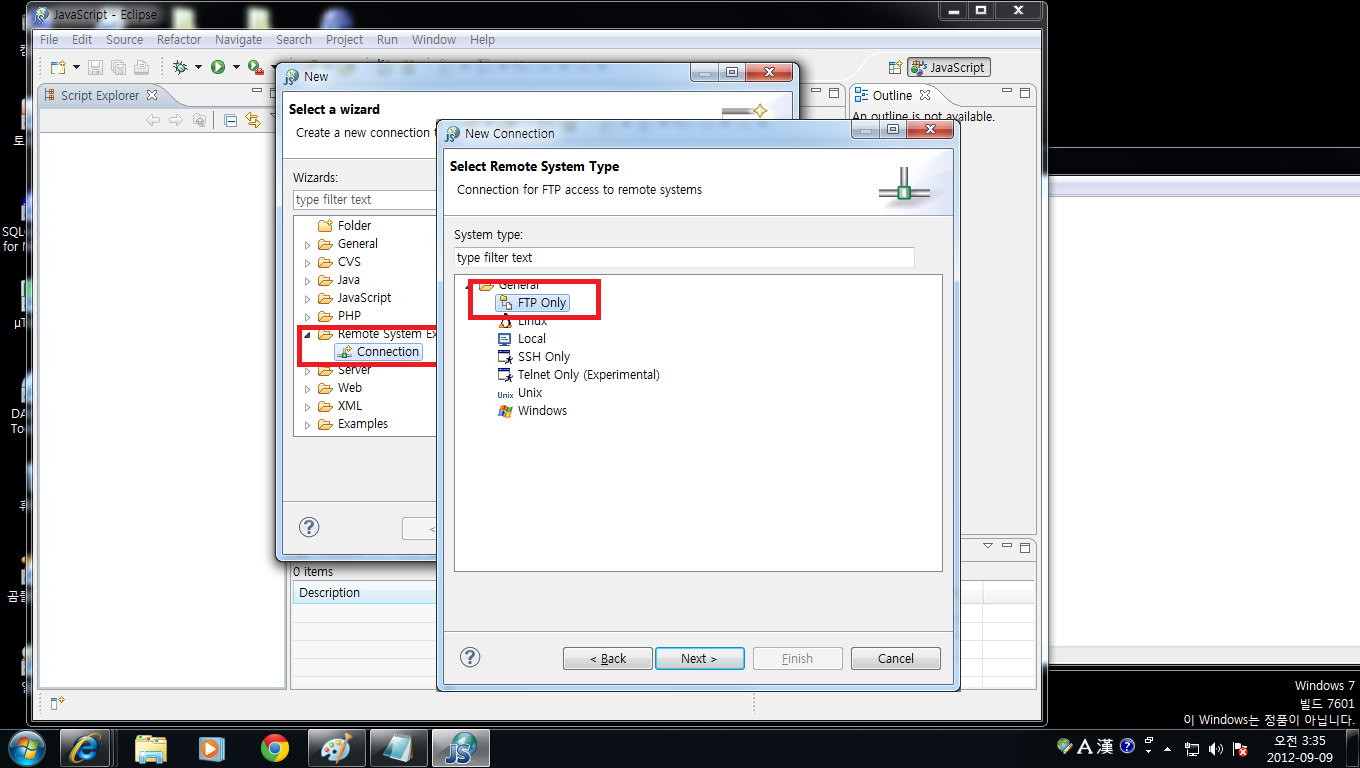Open the Refactor menu
This screenshot has height=768, width=1360.
pos(179,40)
